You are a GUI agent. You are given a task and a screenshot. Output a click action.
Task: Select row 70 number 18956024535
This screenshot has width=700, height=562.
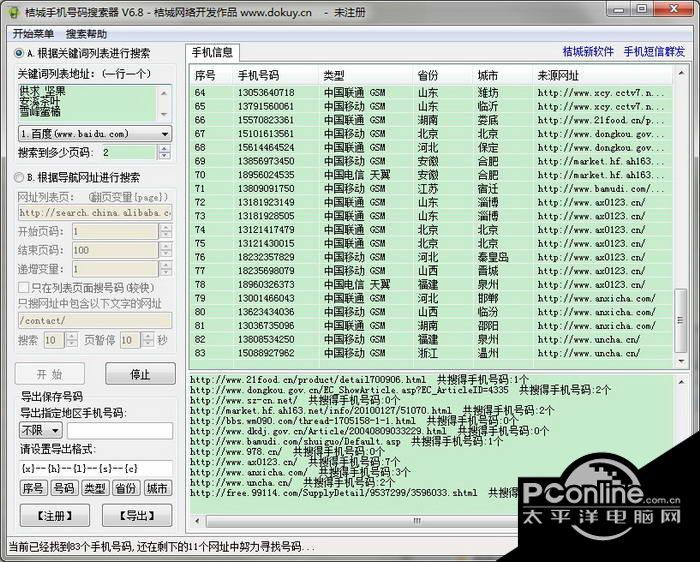tap(431, 175)
